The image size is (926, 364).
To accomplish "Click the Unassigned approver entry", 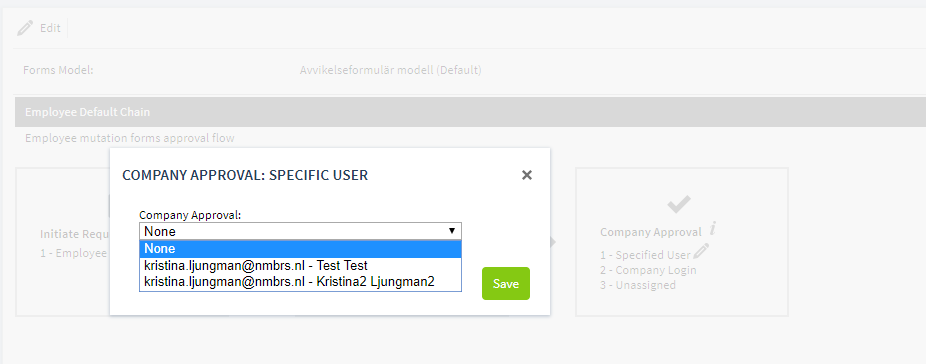I will click(x=638, y=285).
